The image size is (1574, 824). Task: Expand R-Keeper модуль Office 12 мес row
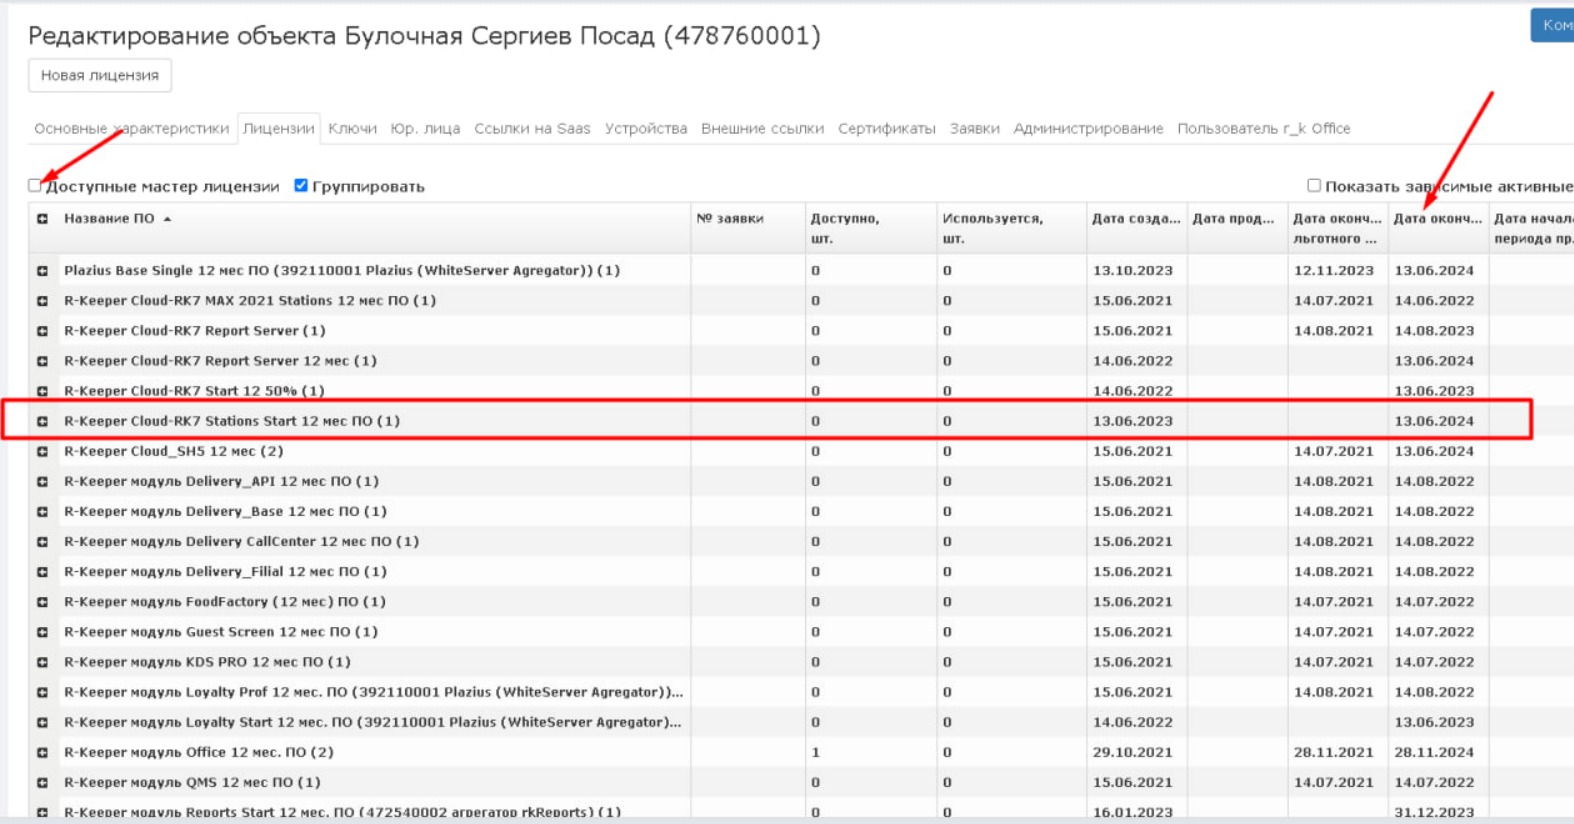(x=42, y=752)
